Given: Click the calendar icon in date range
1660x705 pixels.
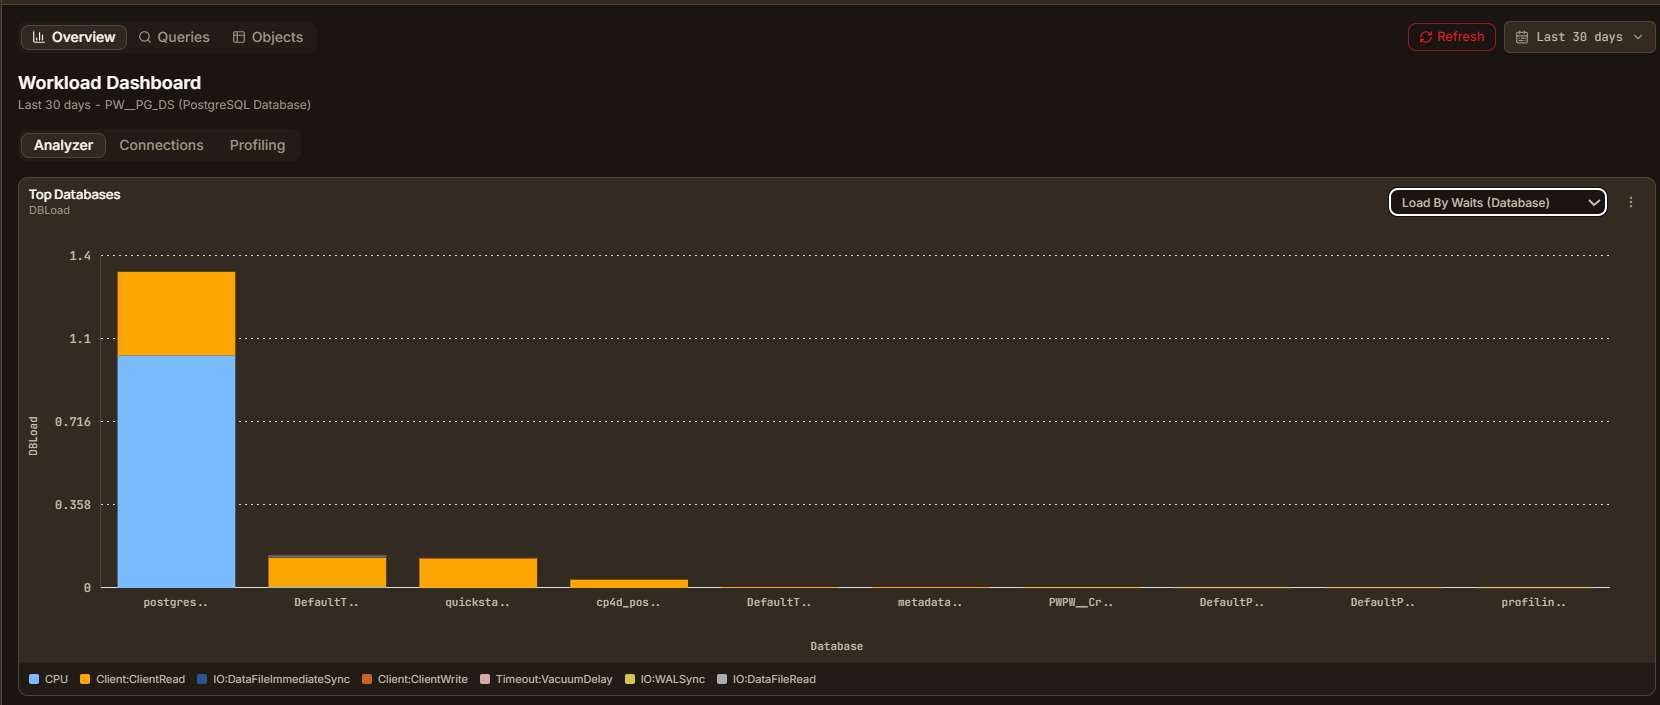Looking at the screenshot, I should (1522, 37).
